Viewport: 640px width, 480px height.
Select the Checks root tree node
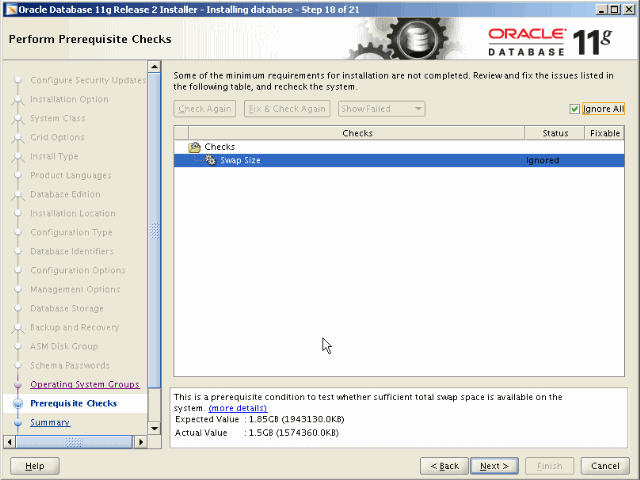coord(220,147)
